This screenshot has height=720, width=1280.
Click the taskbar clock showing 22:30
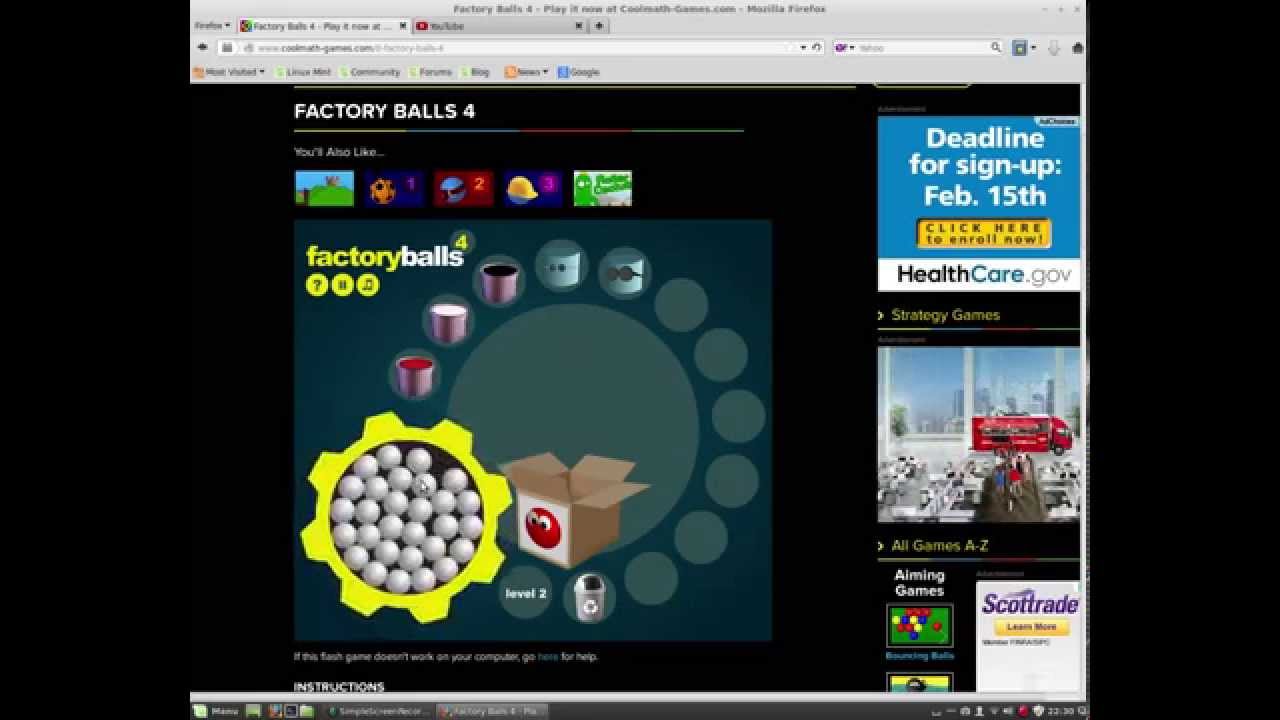[x=1060, y=711]
